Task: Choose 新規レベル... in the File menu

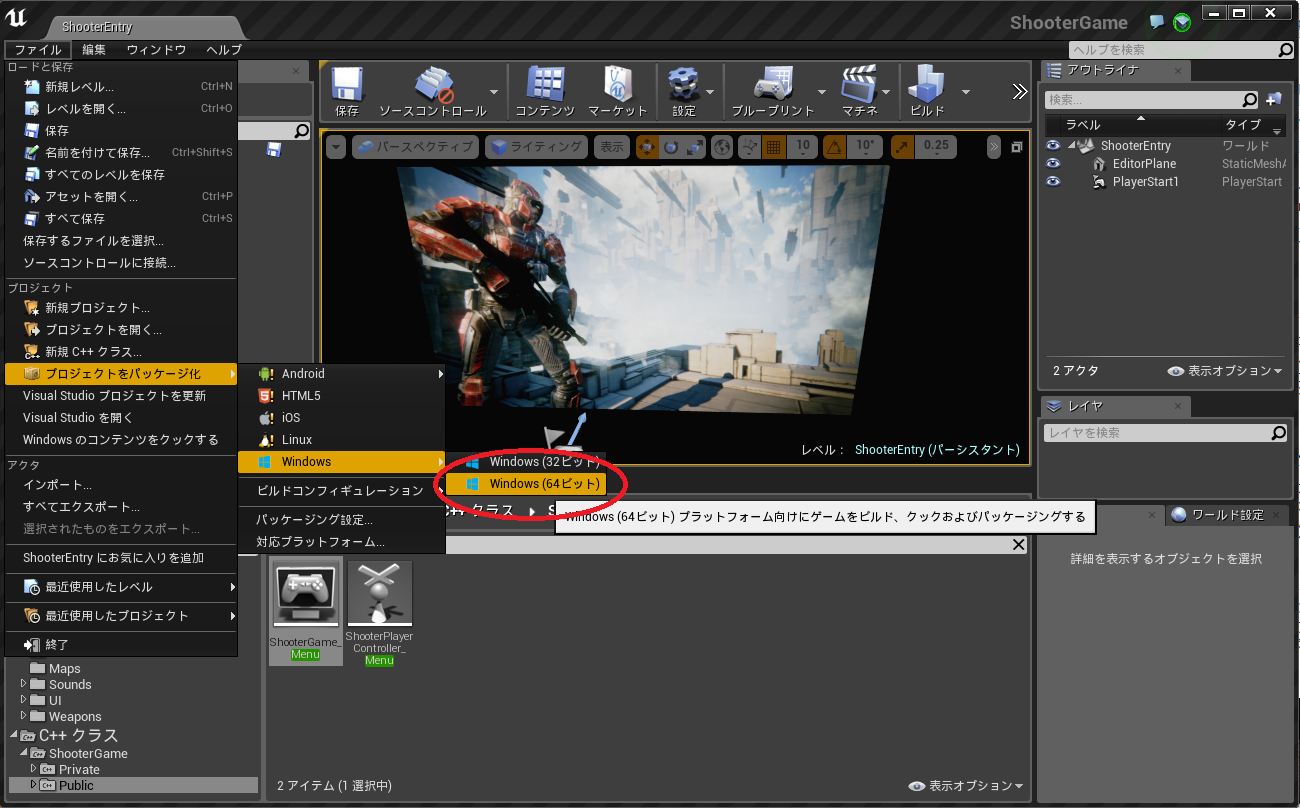Action: tap(121, 87)
